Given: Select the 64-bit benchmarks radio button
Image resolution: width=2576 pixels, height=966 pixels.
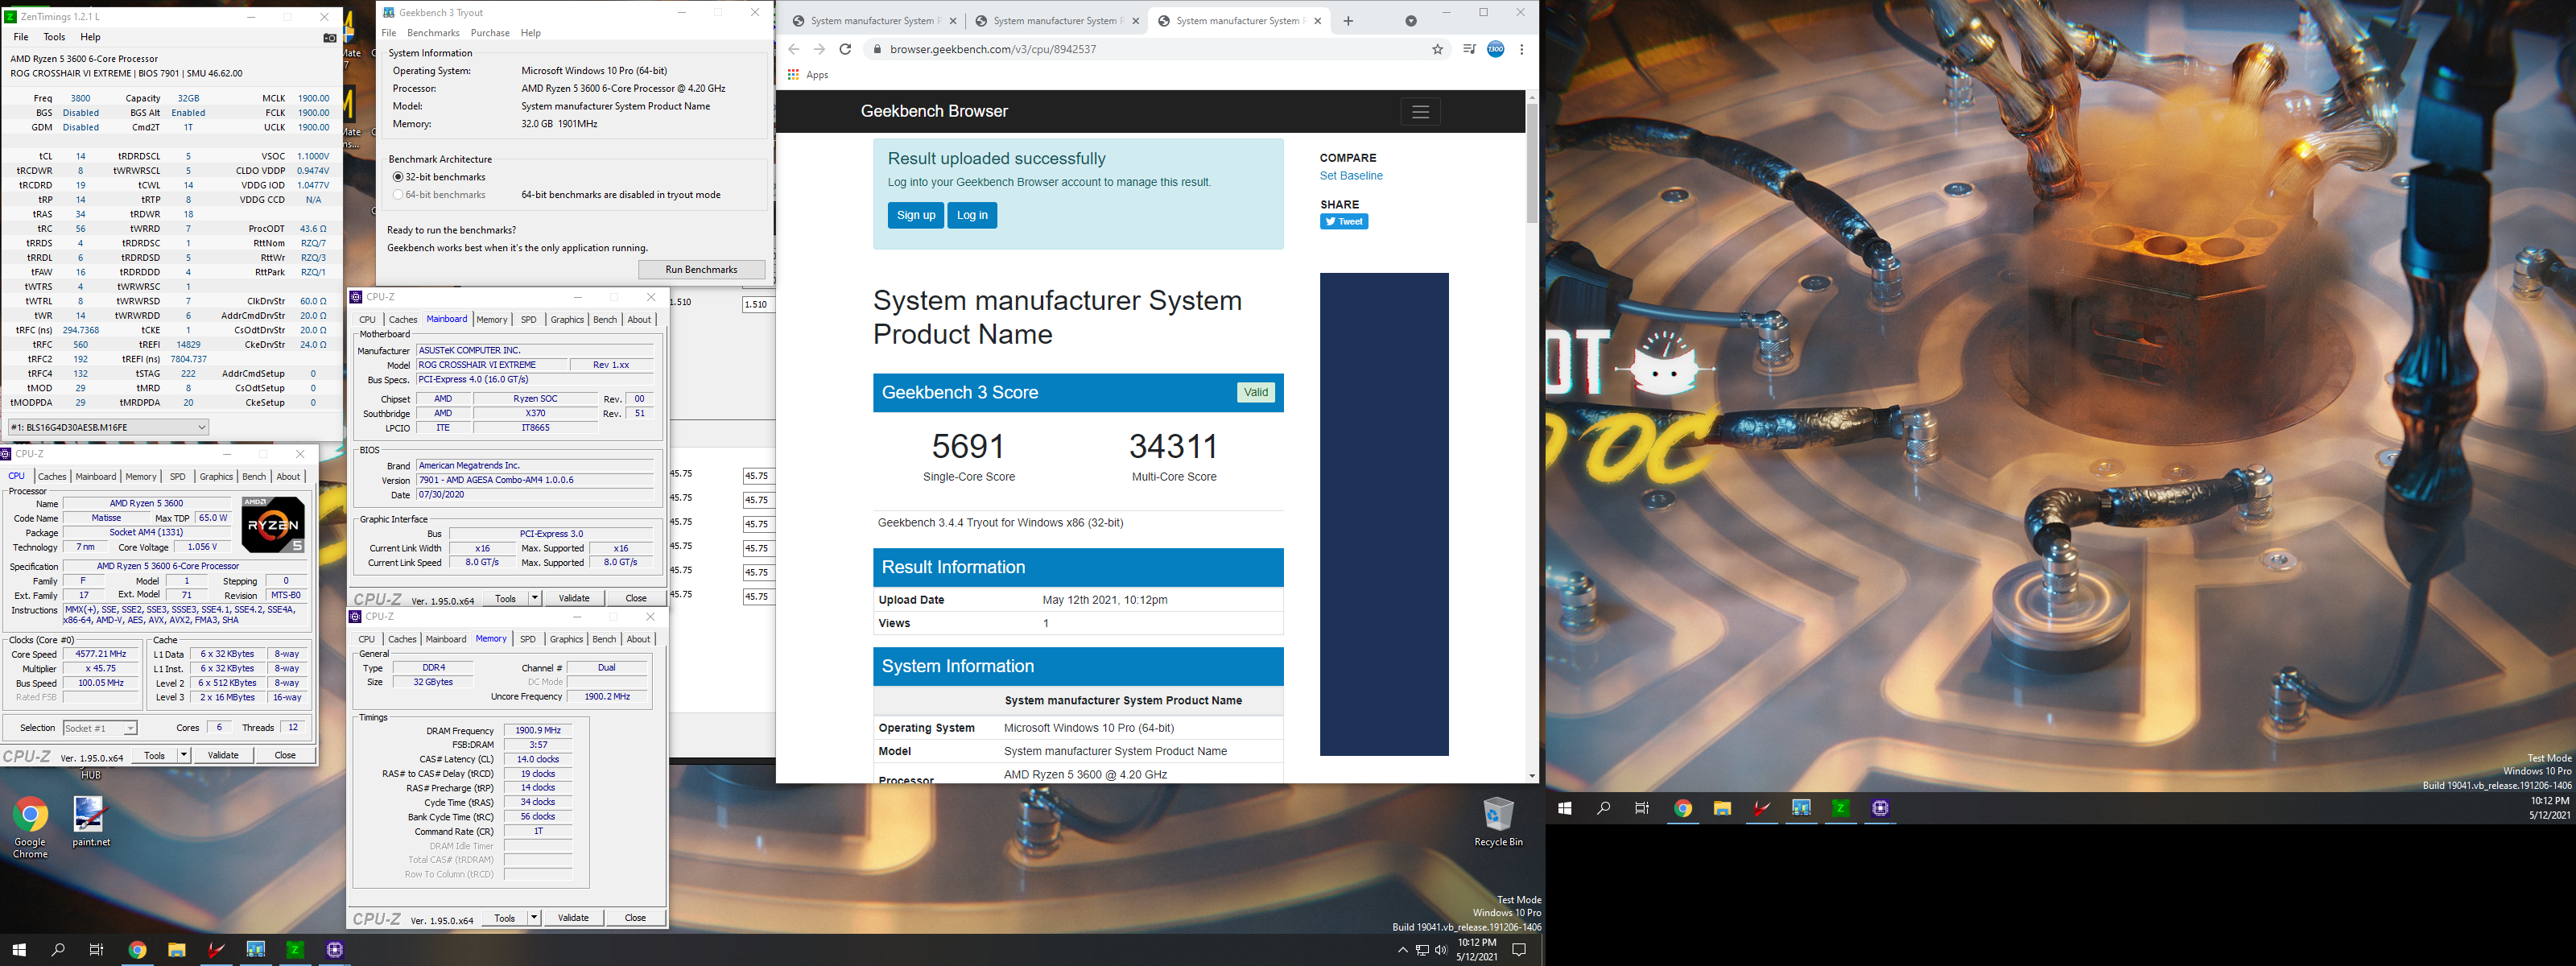Looking at the screenshot, I should (398, 195).
